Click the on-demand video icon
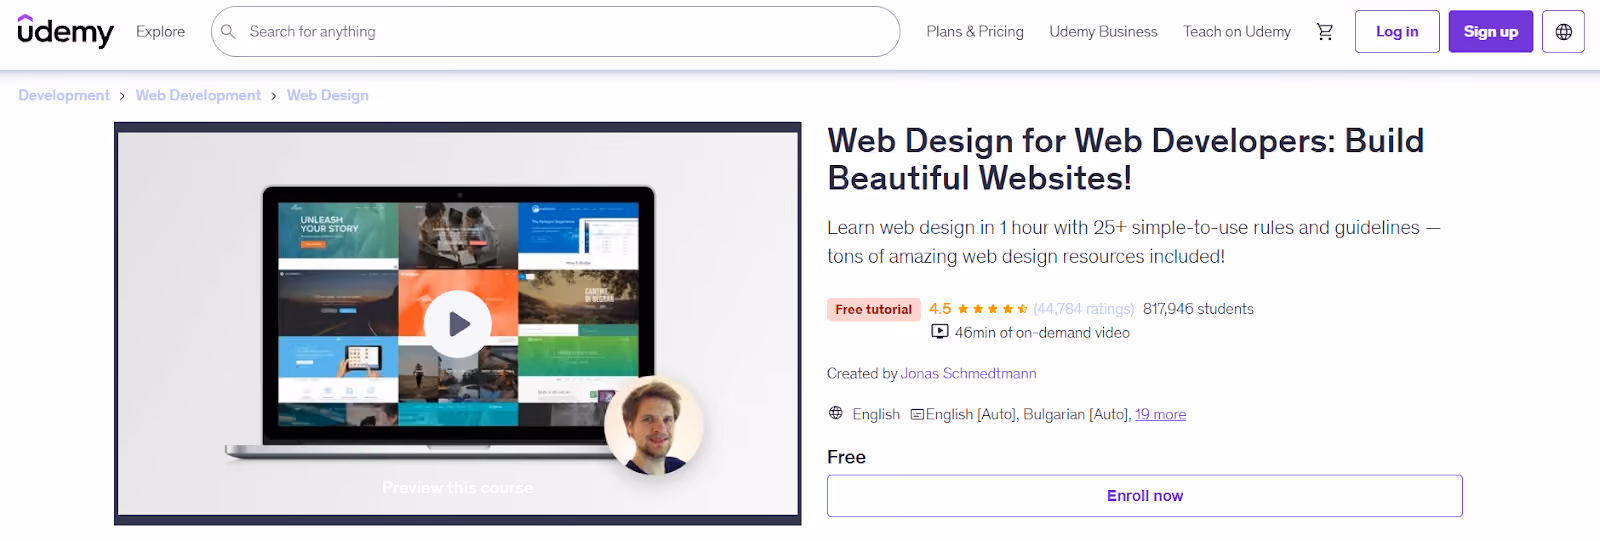Image resolution: width=1600 pixels, height=541 pixels. [940, 332]
